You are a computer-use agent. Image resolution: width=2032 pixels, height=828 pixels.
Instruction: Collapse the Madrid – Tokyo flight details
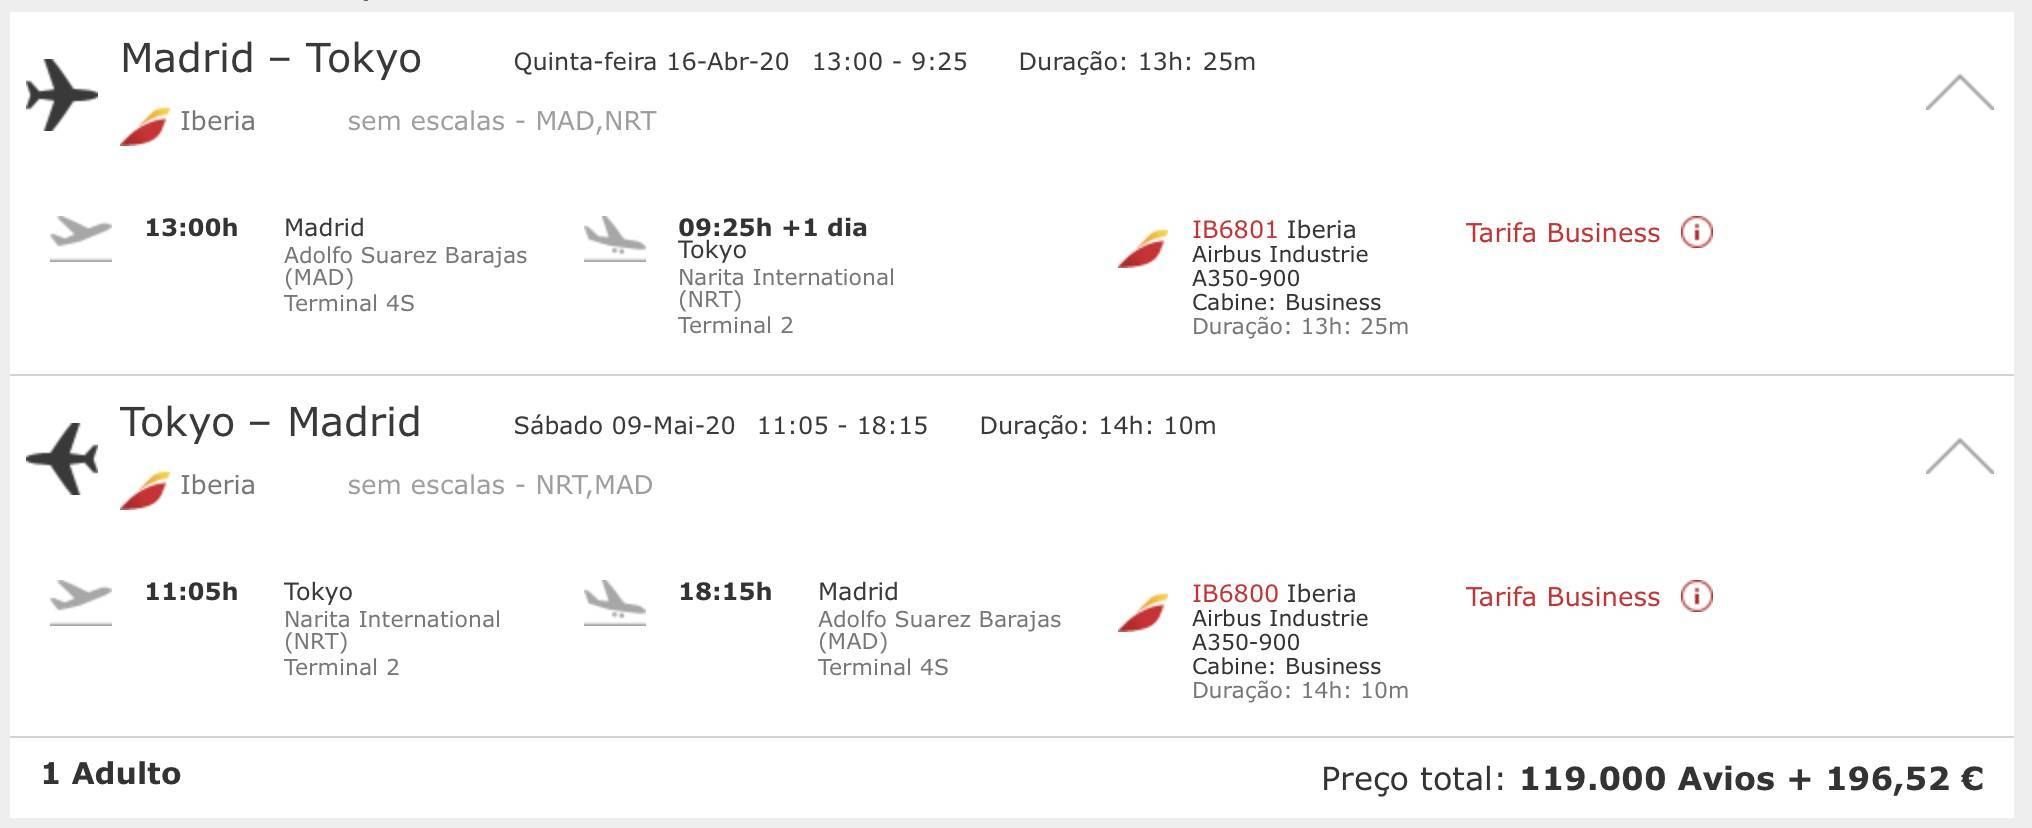point(1959,92)
